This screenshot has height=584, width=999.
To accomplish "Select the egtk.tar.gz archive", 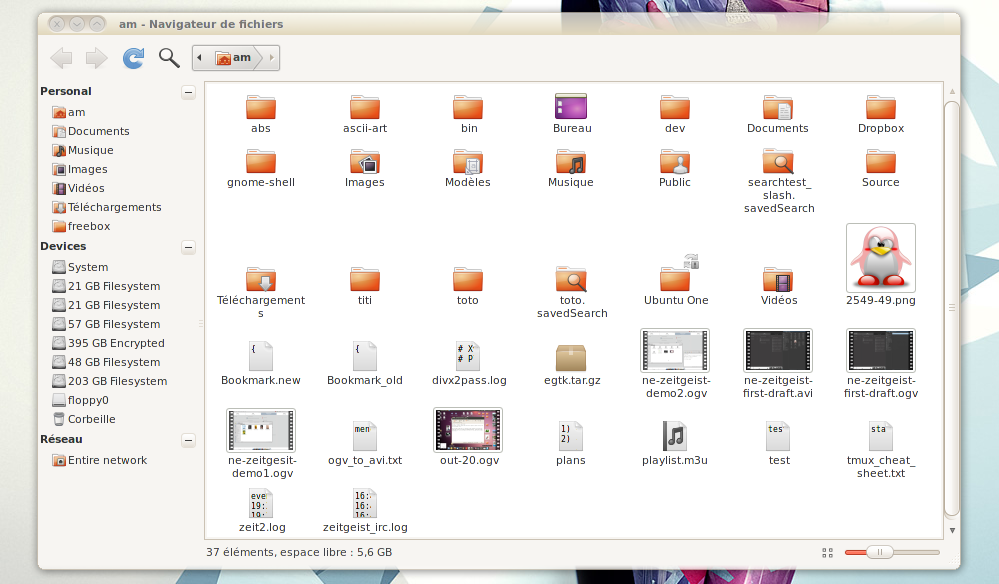I will point(570,360).
